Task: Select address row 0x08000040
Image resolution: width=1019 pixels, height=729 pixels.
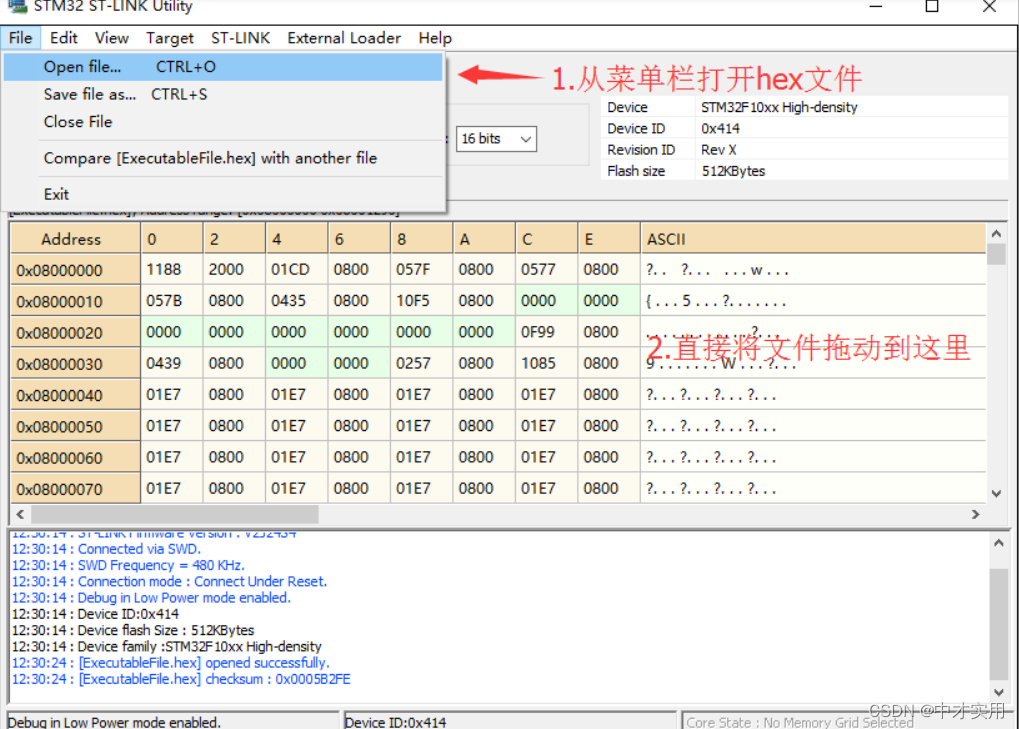Action: coord(75,395)
